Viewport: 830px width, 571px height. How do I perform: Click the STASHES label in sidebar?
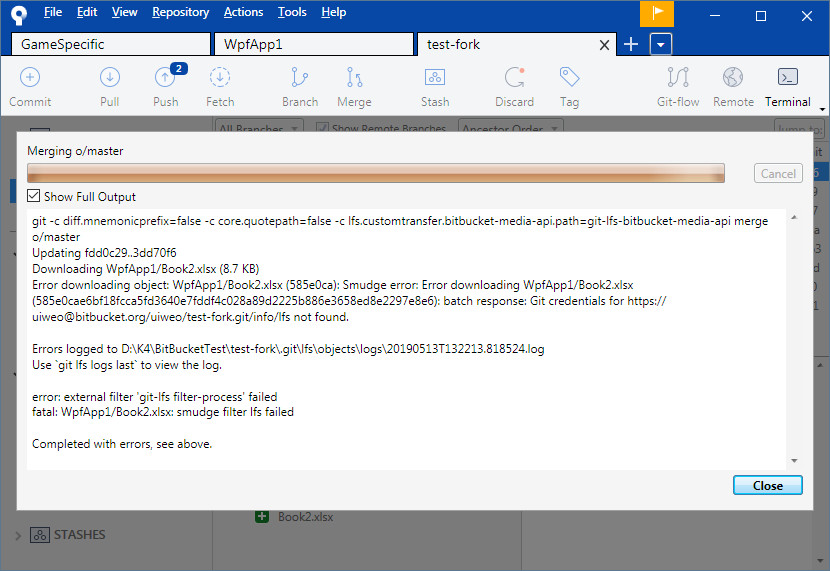click(79, 535)
